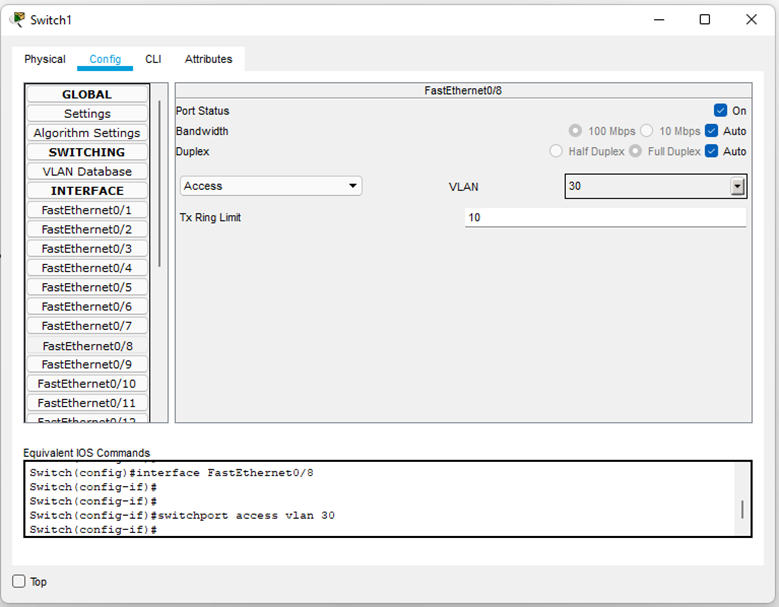Select interface FastEthernet0/11

87,403
